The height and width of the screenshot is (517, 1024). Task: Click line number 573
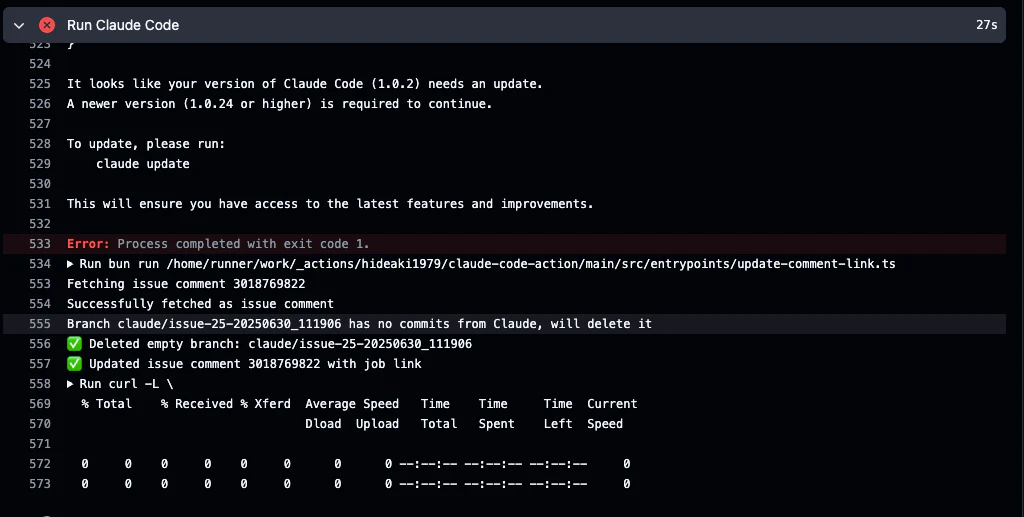(x=40, y=484)
